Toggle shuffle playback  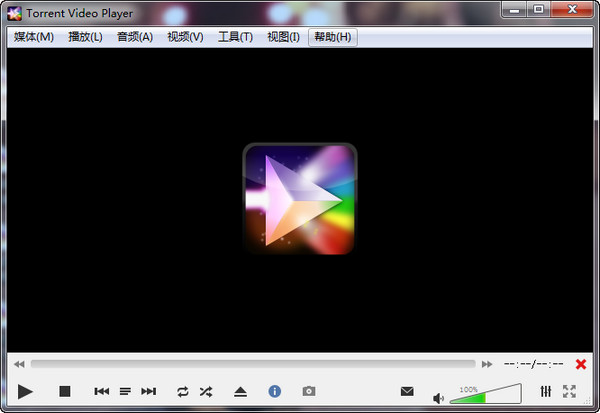(x=206, y=392)
